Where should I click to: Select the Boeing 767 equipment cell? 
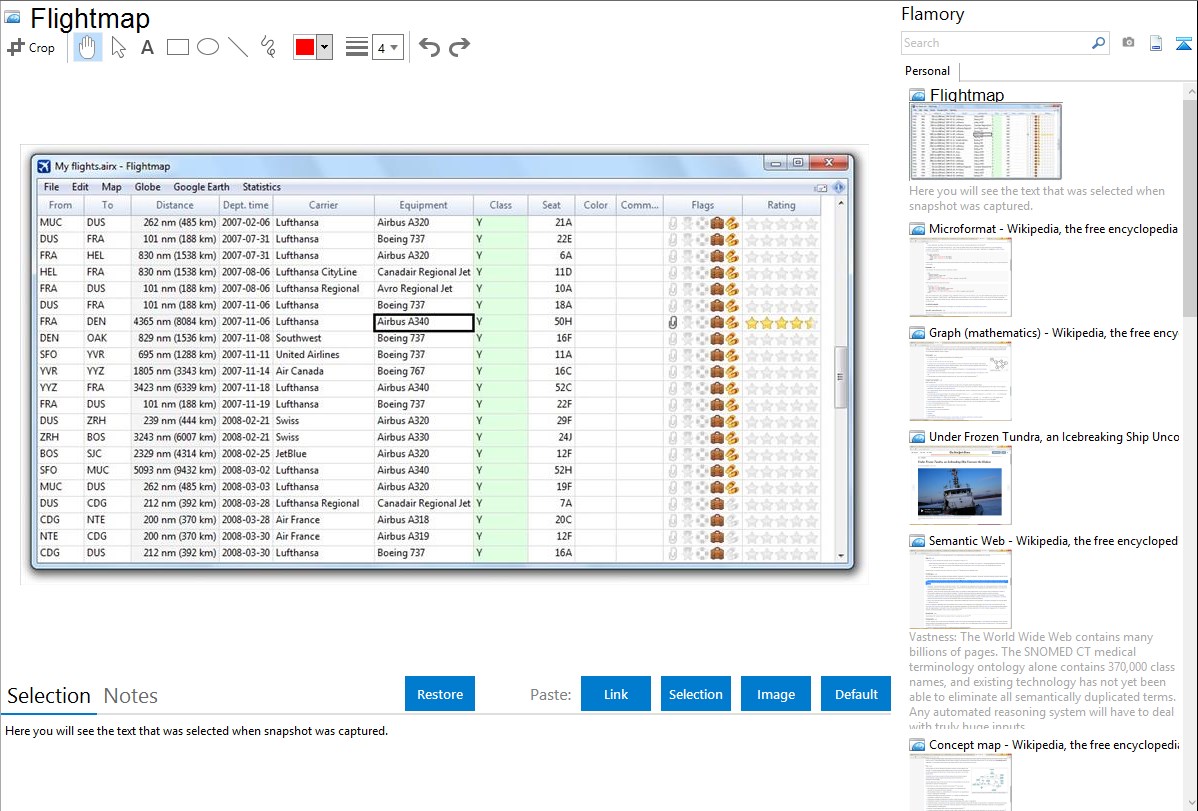point(423,371)
